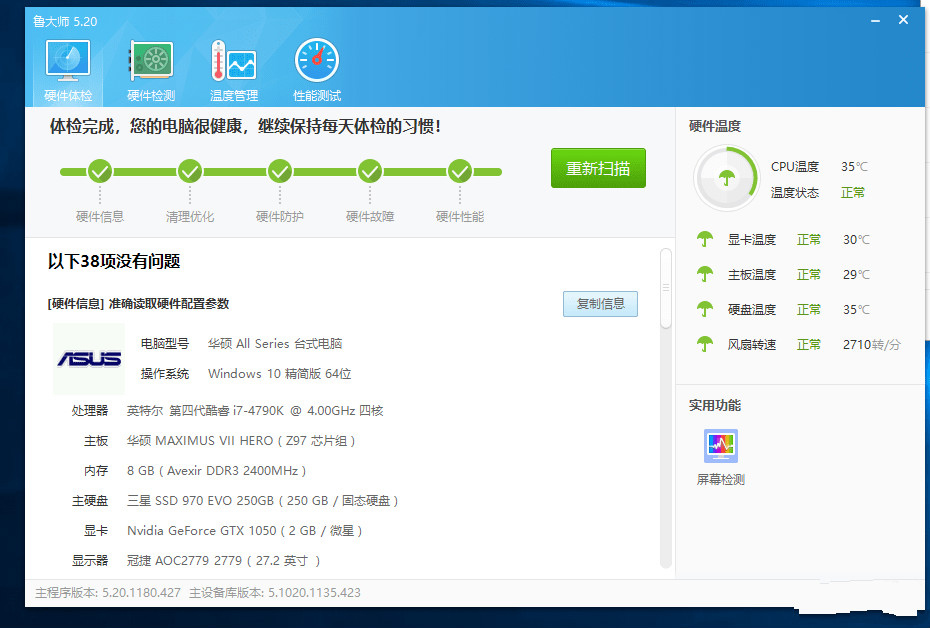Open the 硬件体检 tab
Image resolution: width=930 pixels, height=628 pixels.
pyautogui.click(x=68, y=71)
